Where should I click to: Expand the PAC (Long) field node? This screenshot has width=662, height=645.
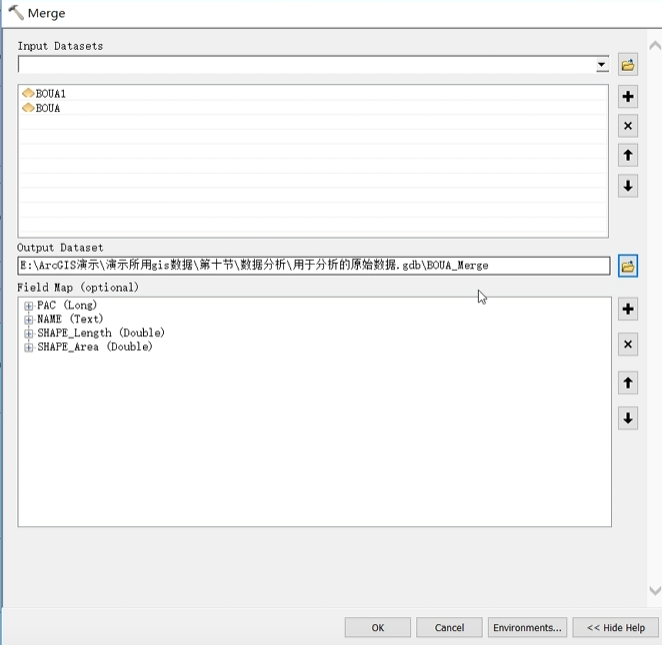click(x=28, y=306)
